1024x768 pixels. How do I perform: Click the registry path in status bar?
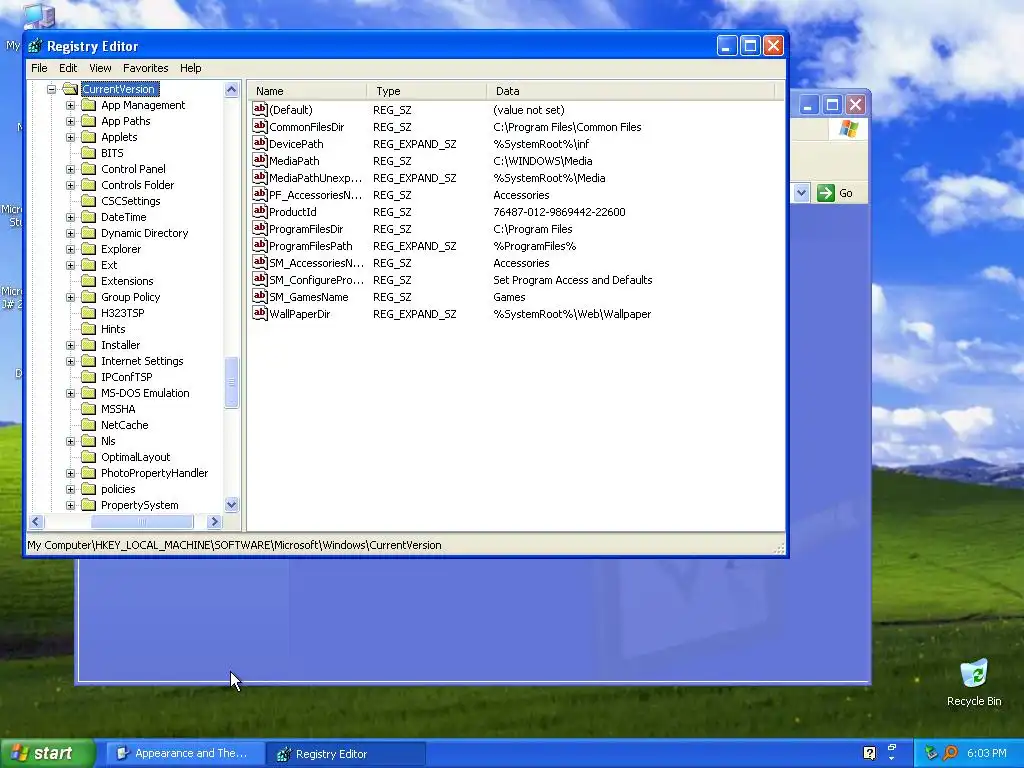click(234, 545)
